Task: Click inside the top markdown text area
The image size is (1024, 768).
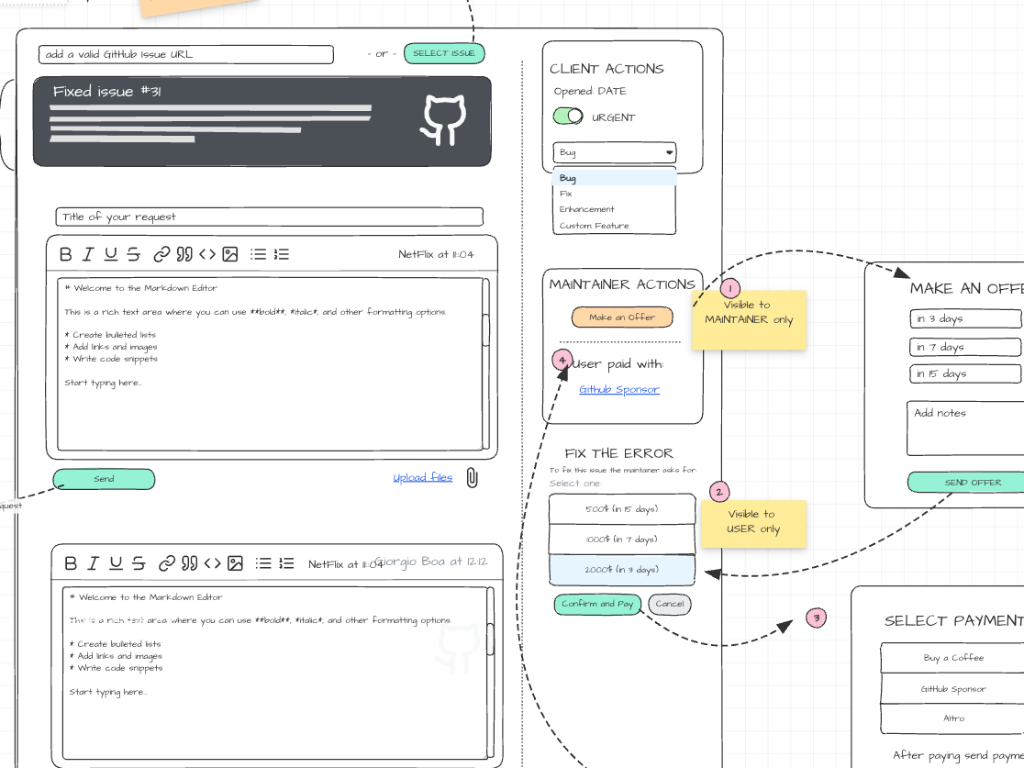Action: pos(270,364)
